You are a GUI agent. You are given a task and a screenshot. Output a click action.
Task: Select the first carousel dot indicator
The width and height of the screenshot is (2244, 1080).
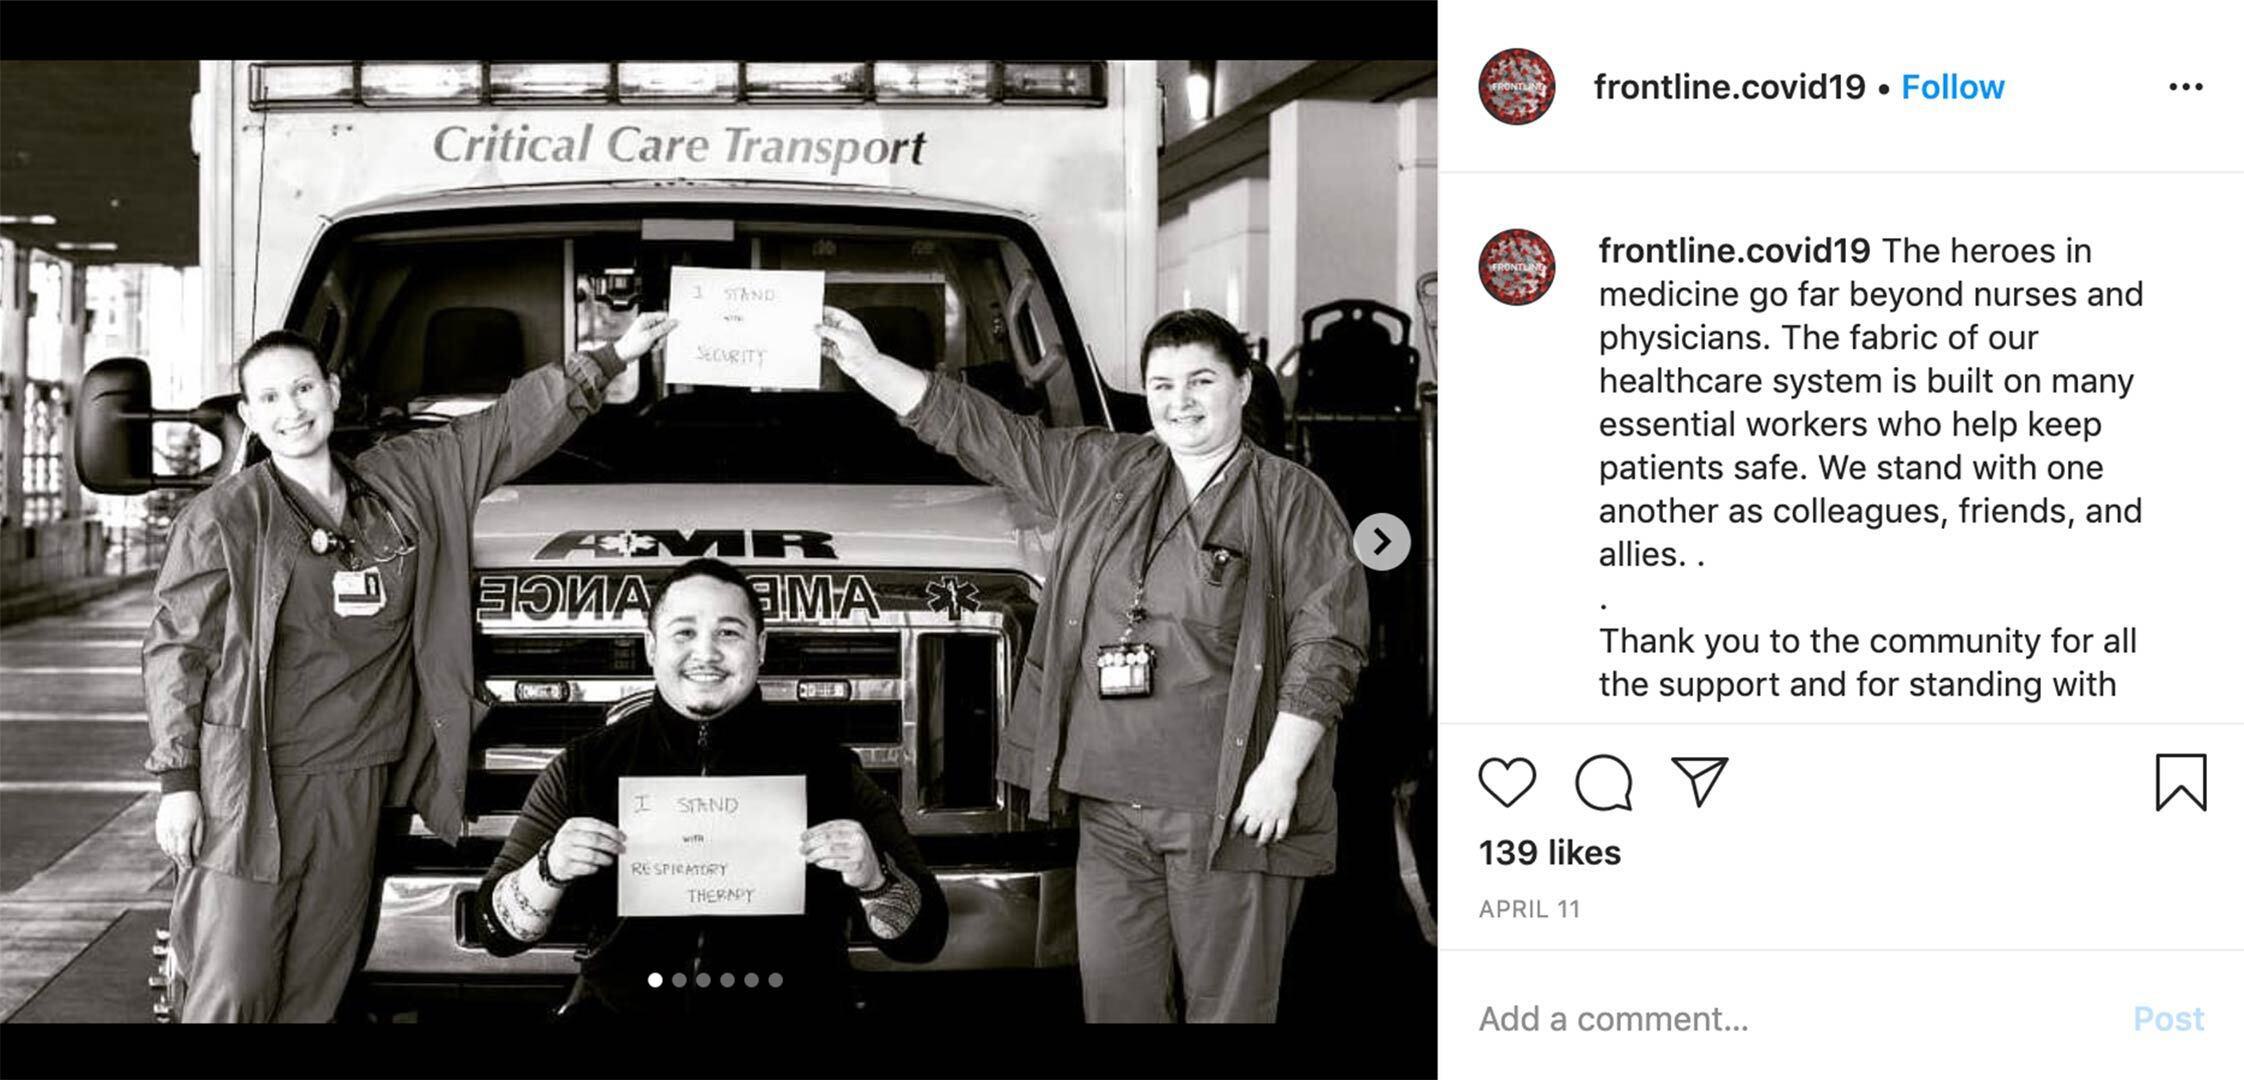[655, 980]
